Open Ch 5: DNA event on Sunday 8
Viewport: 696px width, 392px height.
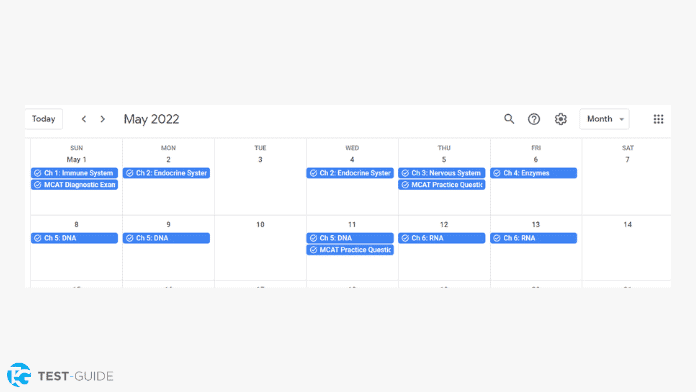(74, 238)
